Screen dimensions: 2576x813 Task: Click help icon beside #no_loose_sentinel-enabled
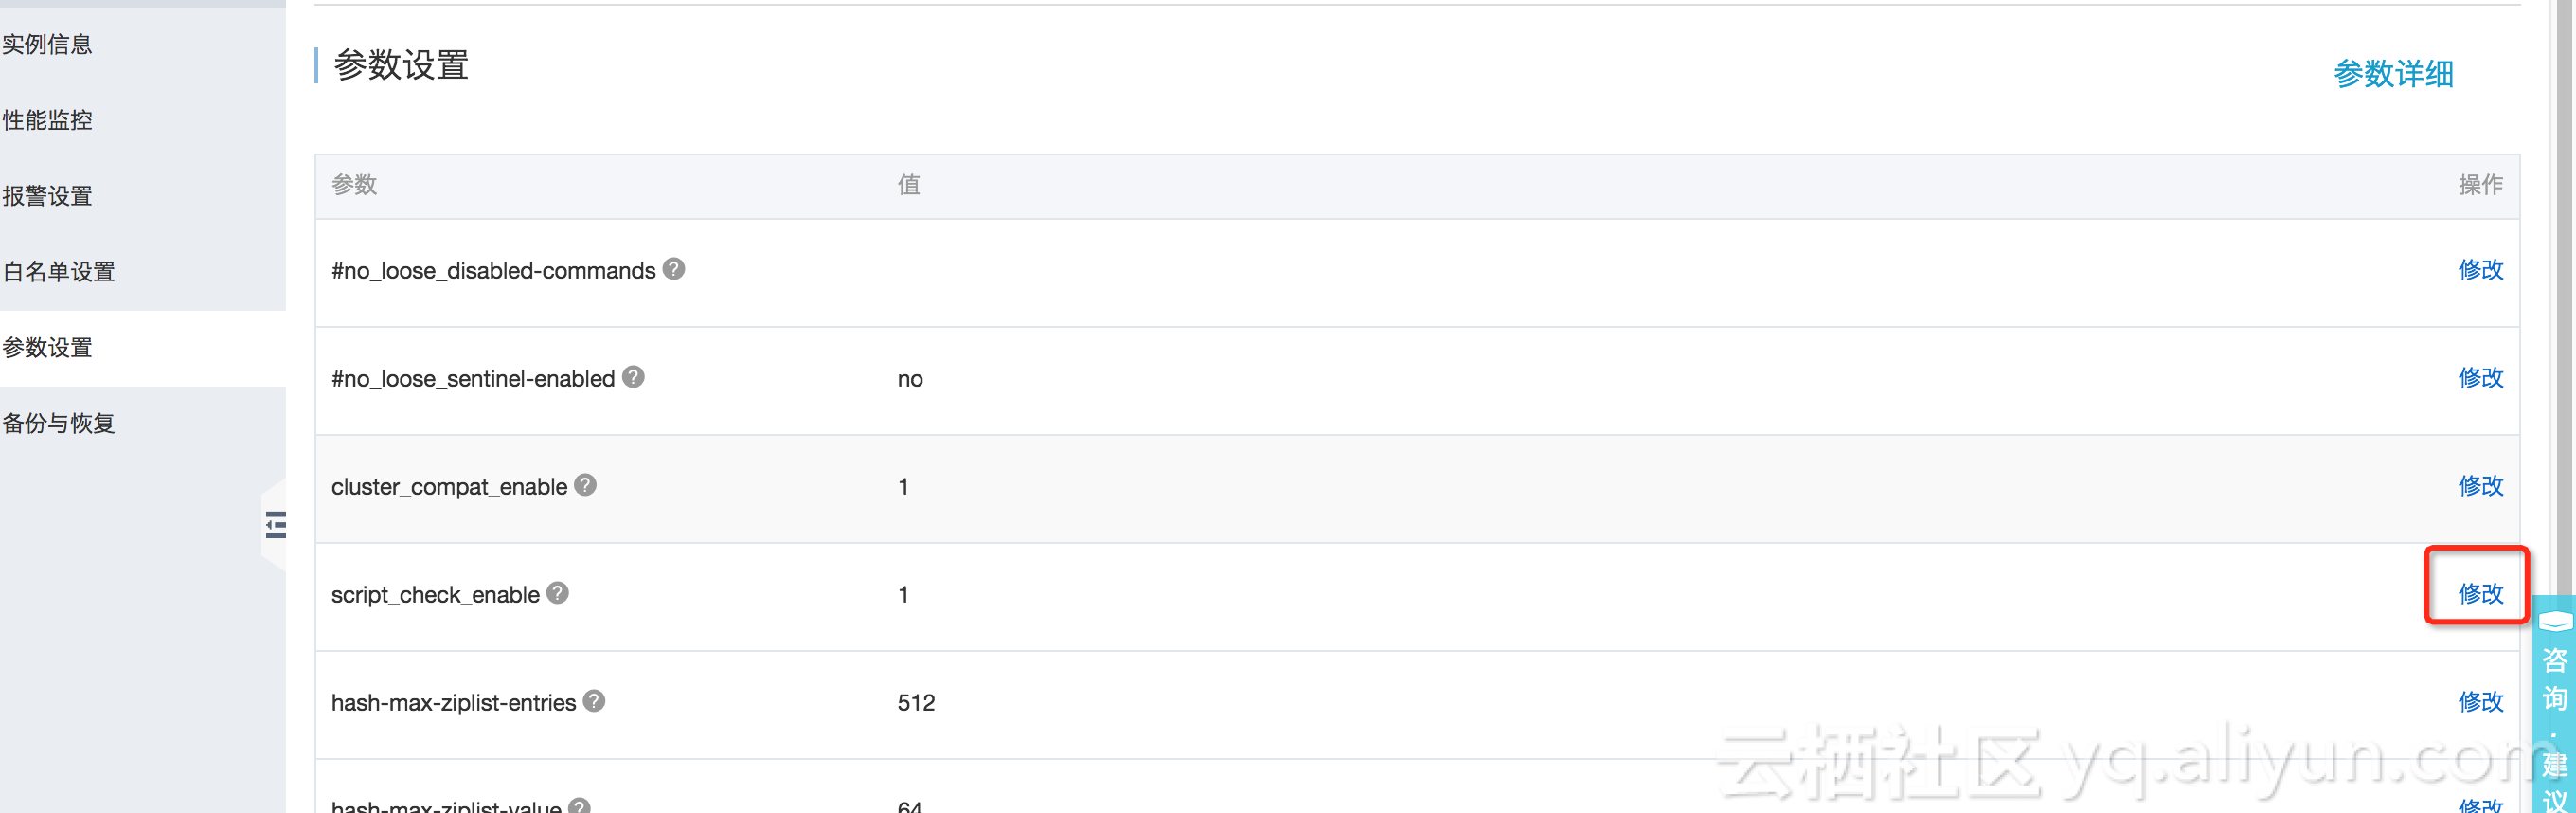(633, 377)
